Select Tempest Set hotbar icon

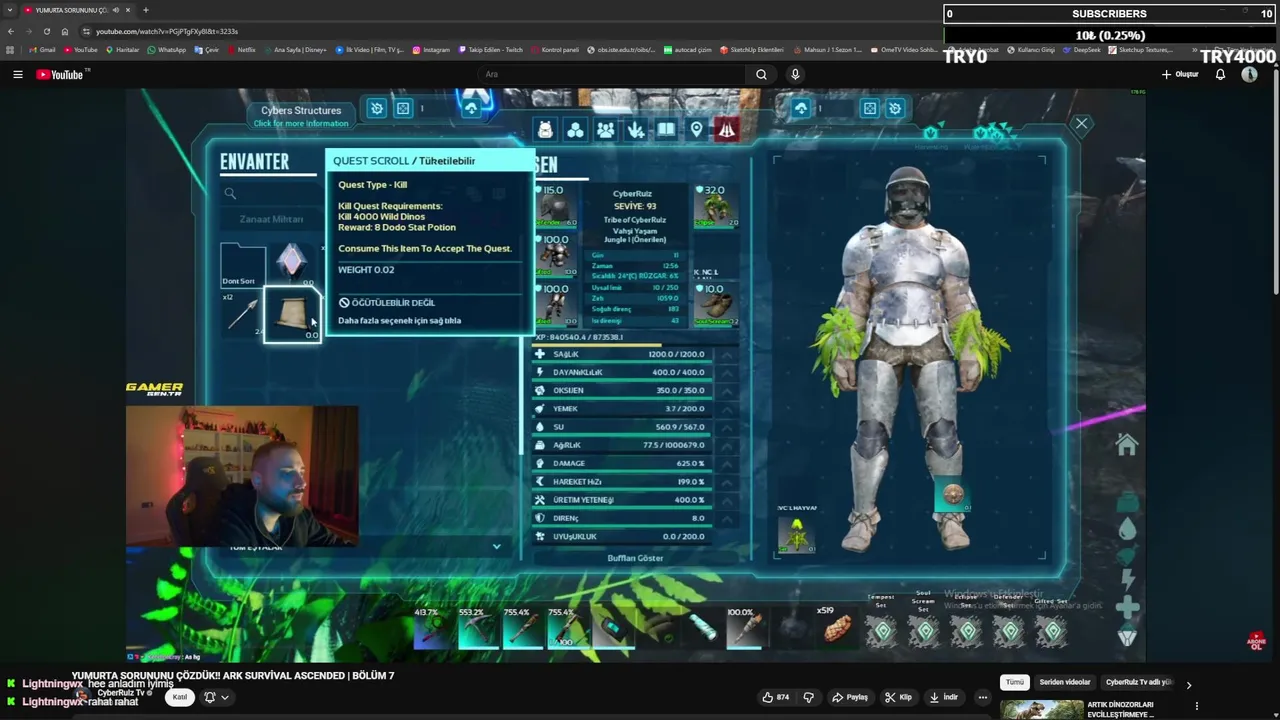(x=881, y=631)
